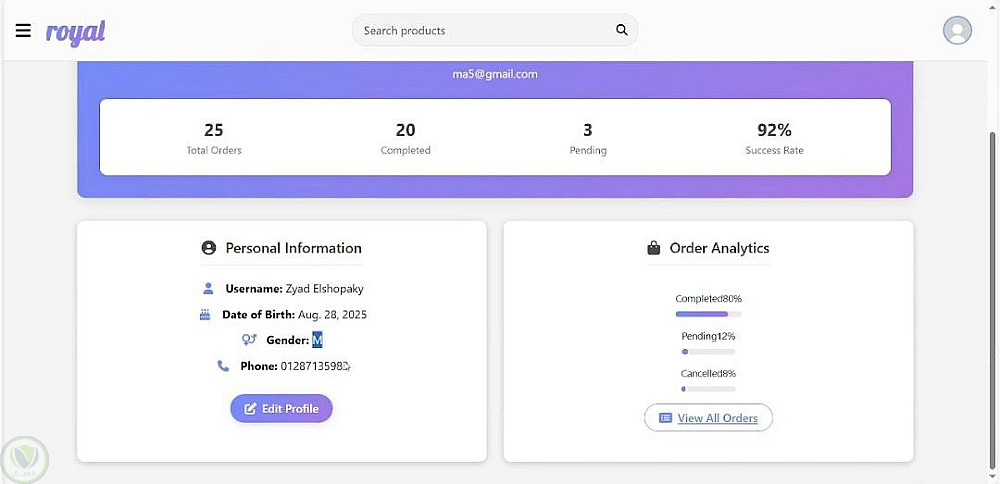
Task: Click the royal logo
Action: [75, 32]
